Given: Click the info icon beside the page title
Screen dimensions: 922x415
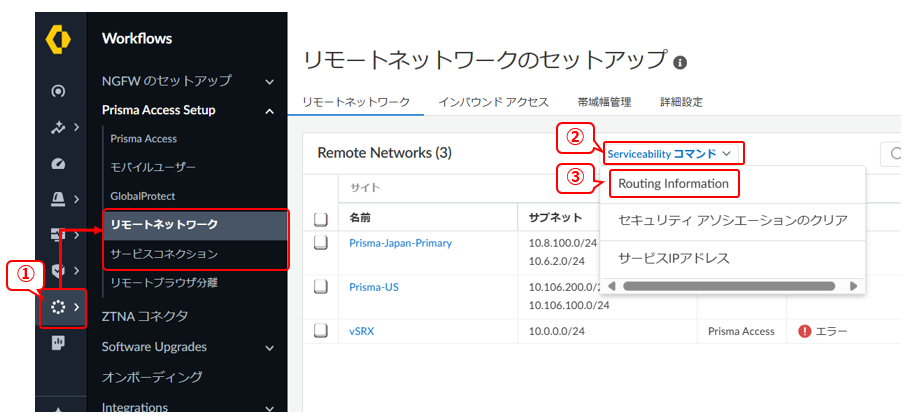Looking at the screenshot, I should [681, 62].
